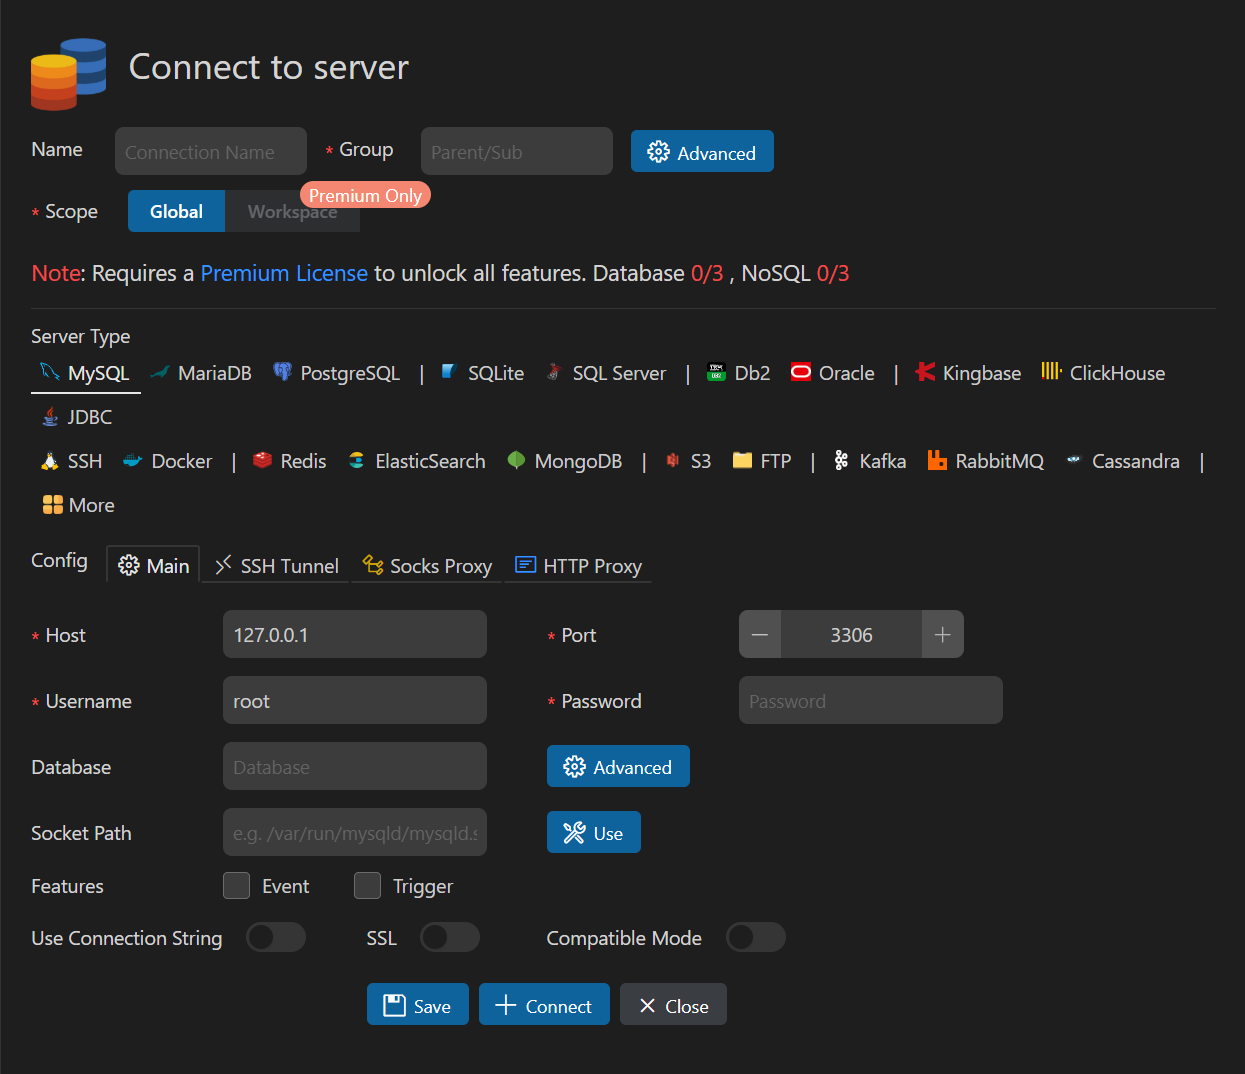Screen dimensions: 1245x1074
Task: Increase the port number
Action: (942, 634)
